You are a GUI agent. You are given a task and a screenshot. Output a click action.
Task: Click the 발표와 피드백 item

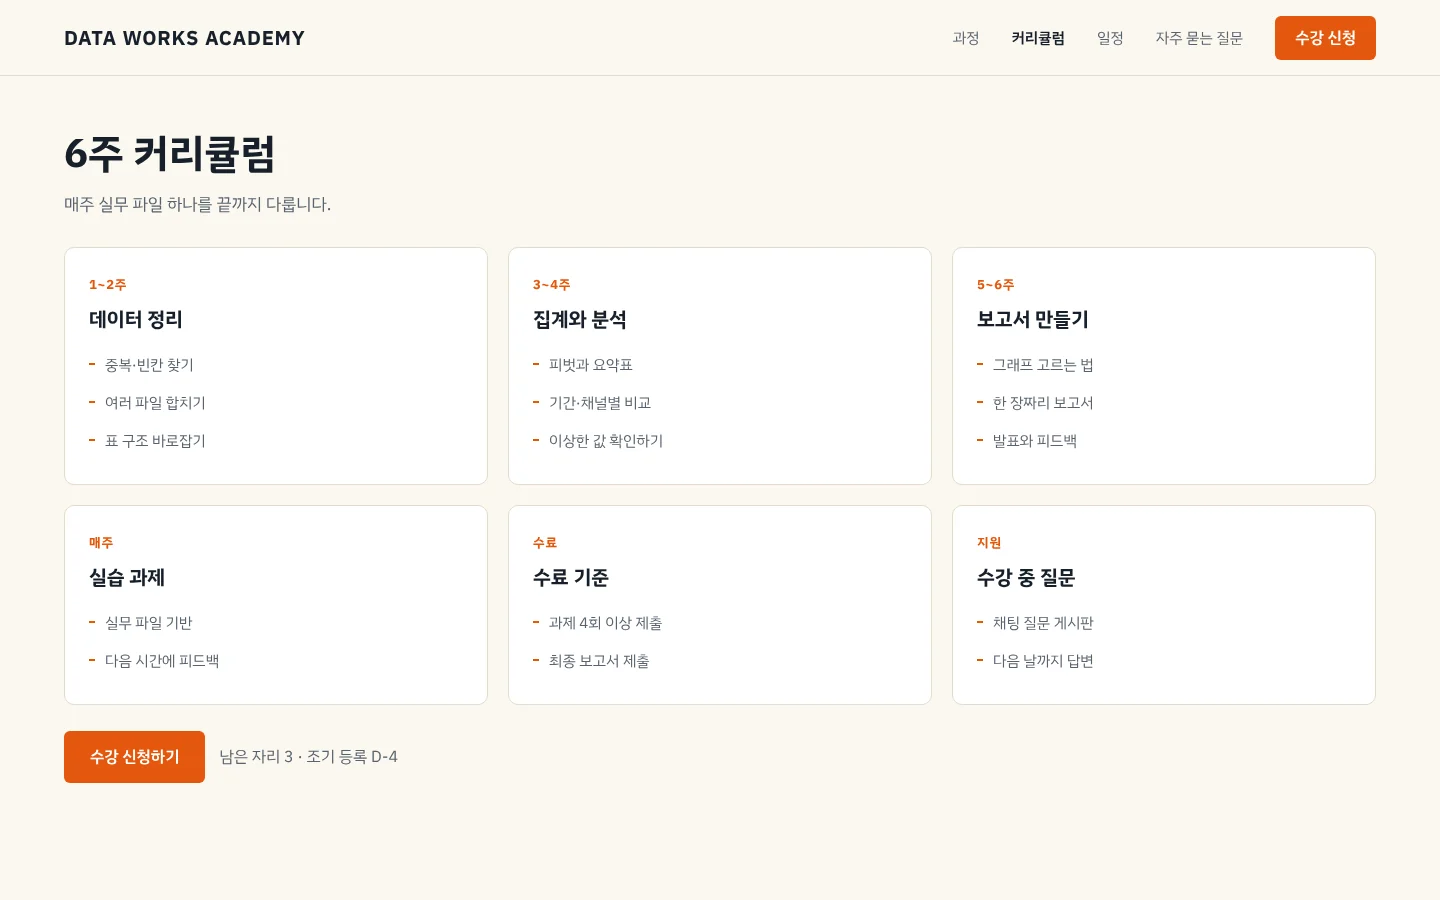coord(1035,441)
